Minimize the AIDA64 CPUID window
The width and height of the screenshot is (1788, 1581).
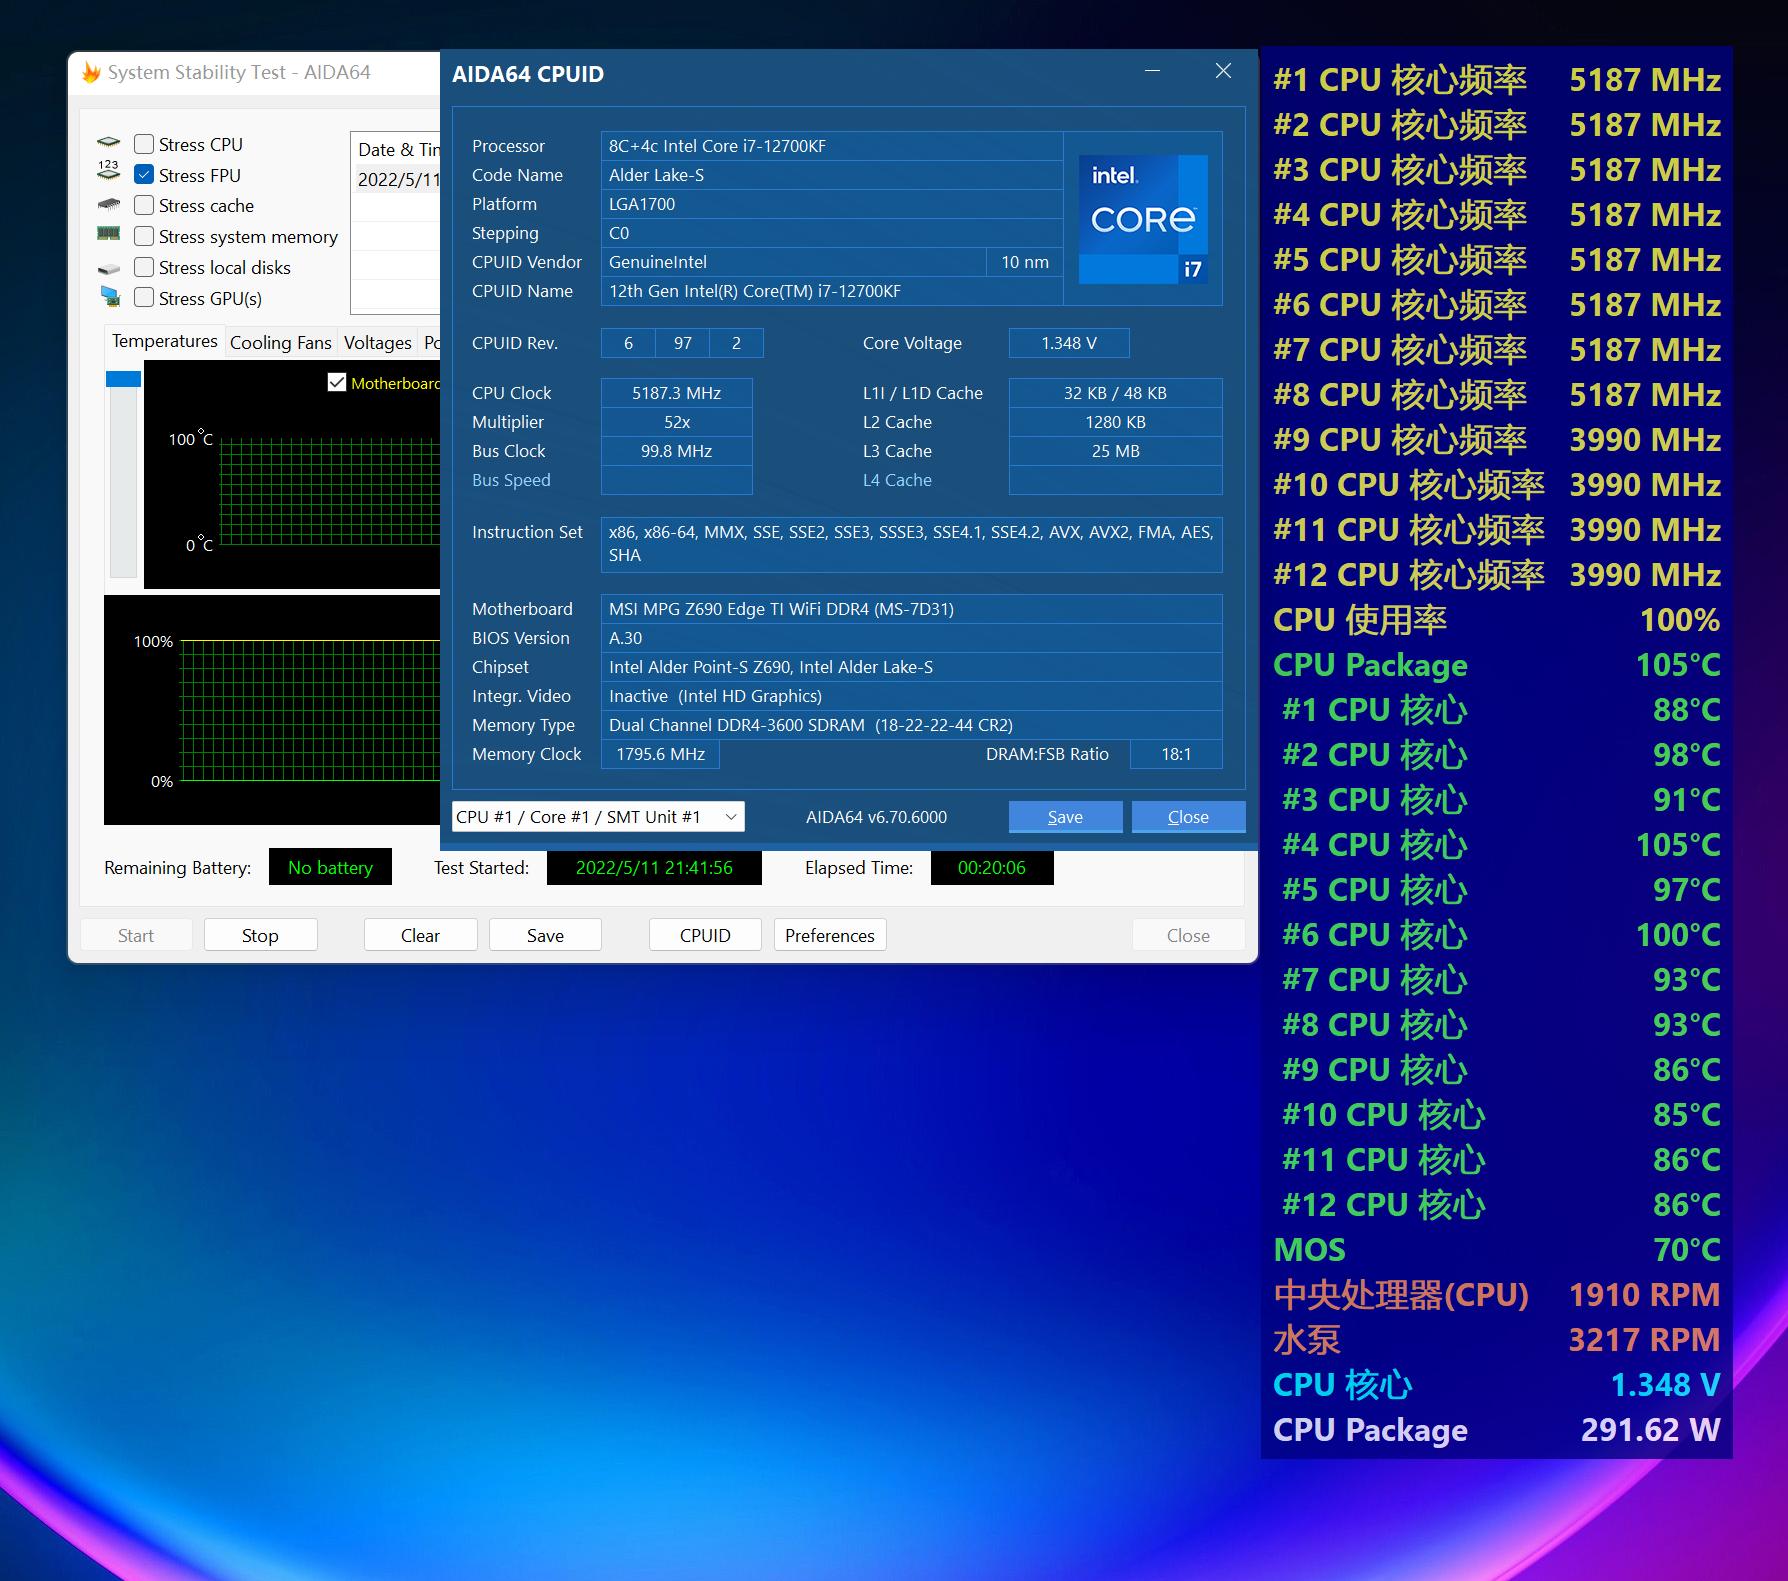click(1153, 72)
